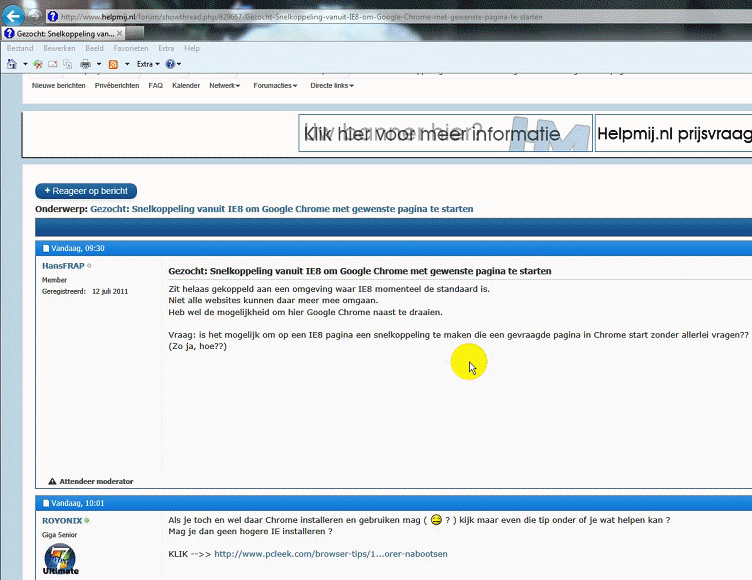Click the 'Klik hier voor meer informatie' banner
The width and height of the screenshot is (752, 580).
446,133
